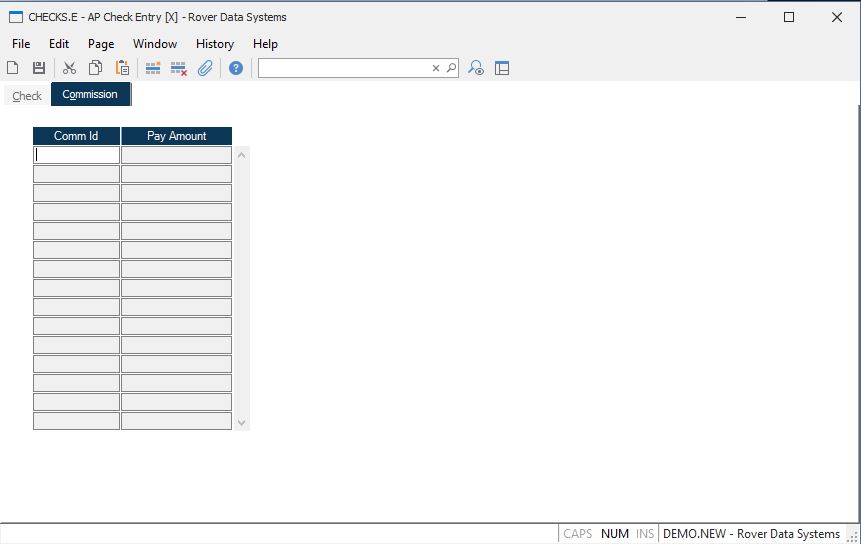
Task: Switch to the Check tab
Action: [27, 96]
